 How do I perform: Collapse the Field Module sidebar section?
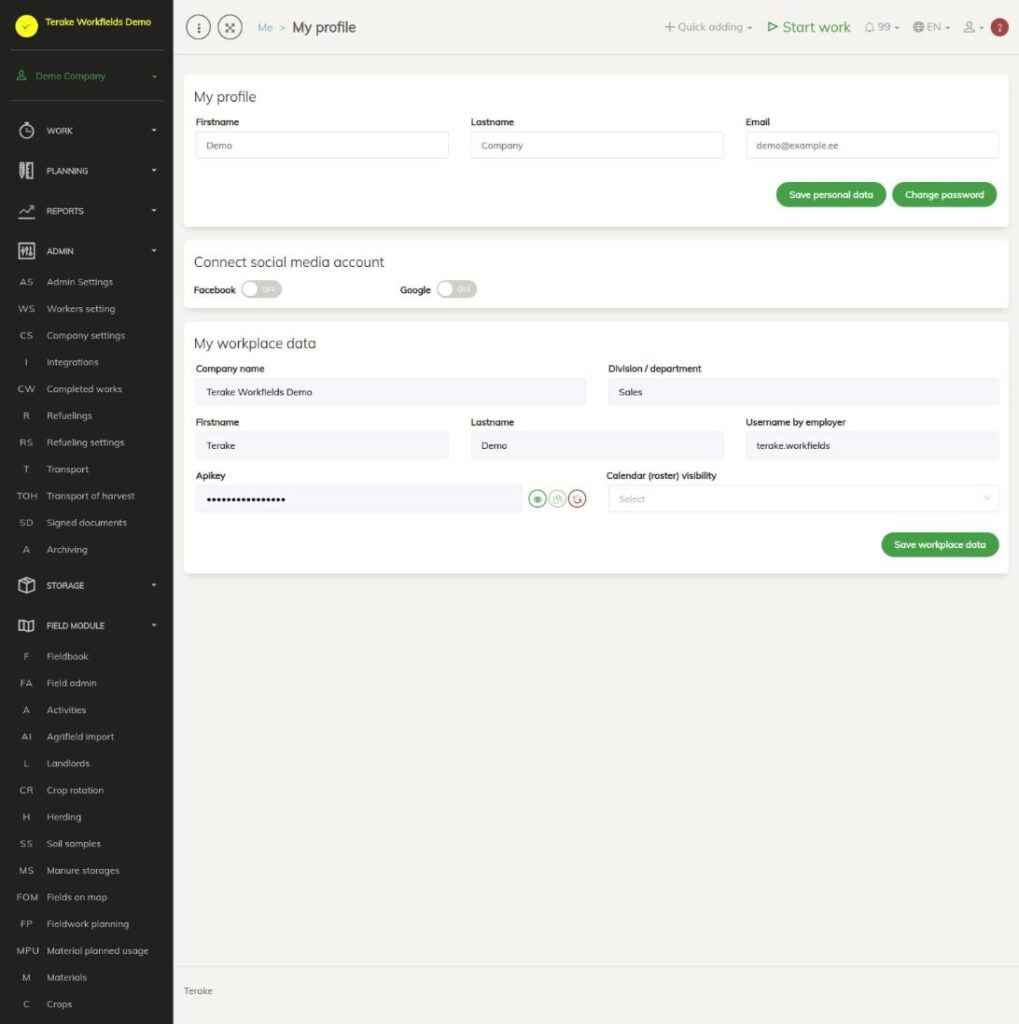(x=87, y=626)
